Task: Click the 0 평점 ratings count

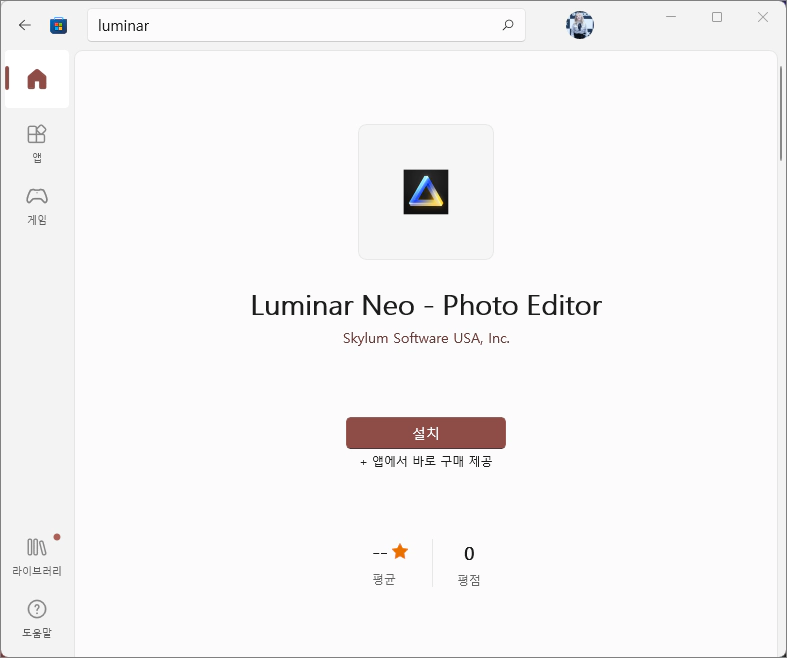Action: point(469,565)
